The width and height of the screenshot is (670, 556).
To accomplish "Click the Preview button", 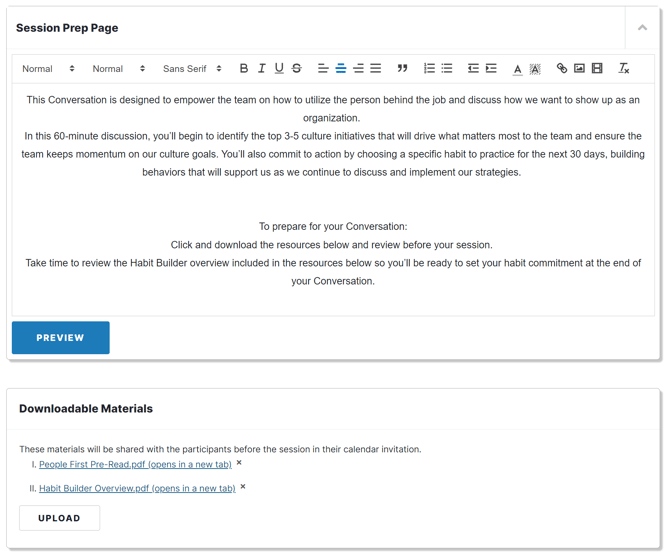I will pos(61,338).
